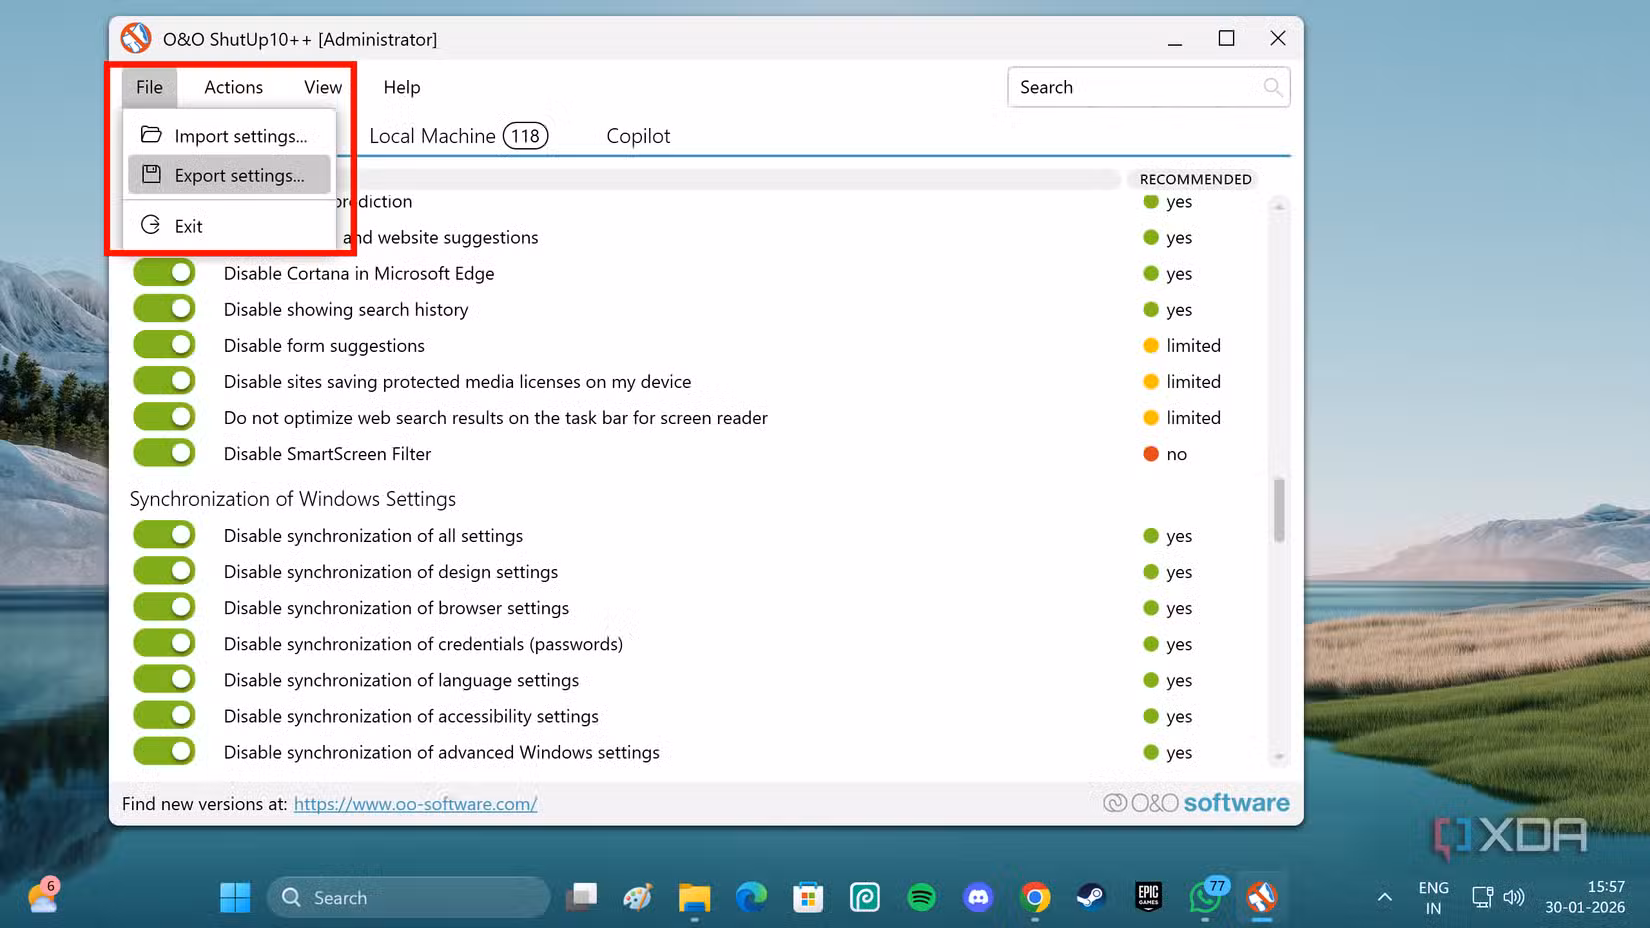Toggle Do not optimize web search results

pyautogui.click(x=165, y=416)
